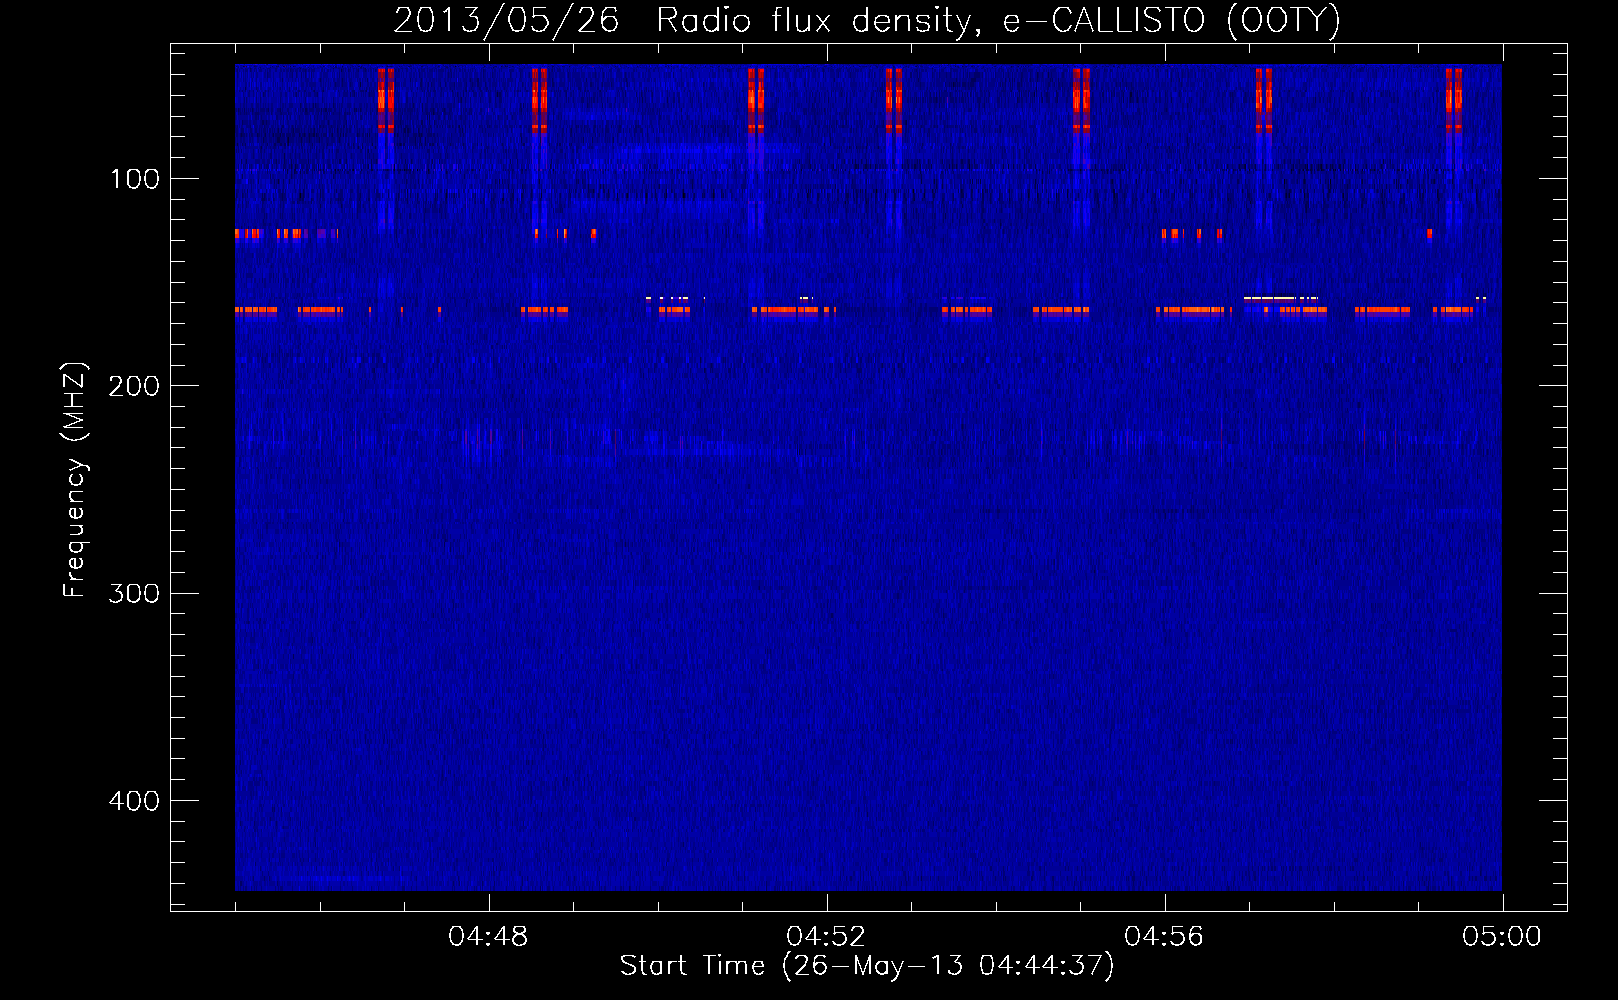Click the '300' frequency tick label
The width and height of the screenshot is (1618, 1000).
click(x=134, y=593)
